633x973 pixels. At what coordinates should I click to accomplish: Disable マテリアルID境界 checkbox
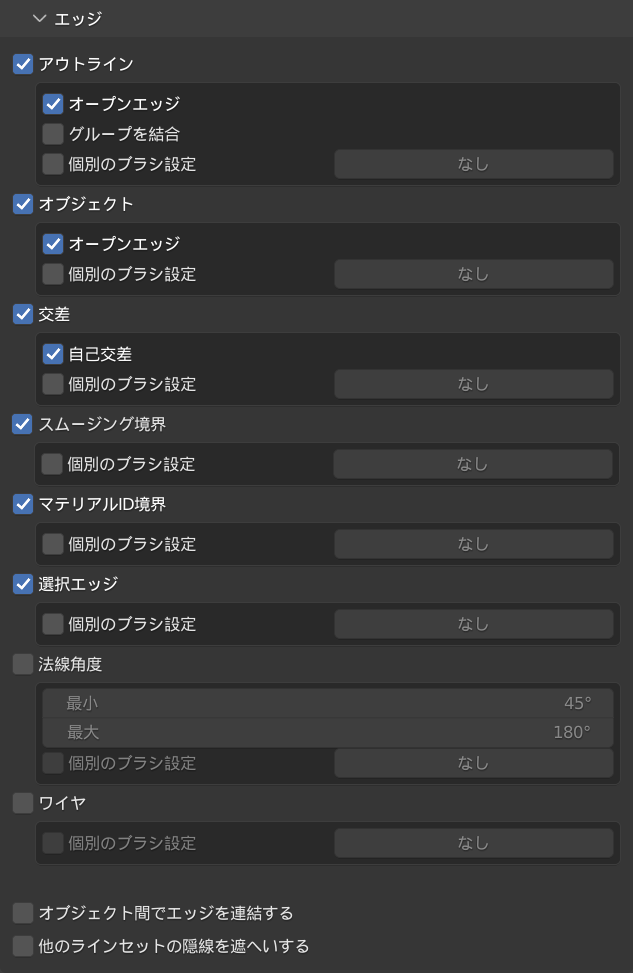(23, 504)
